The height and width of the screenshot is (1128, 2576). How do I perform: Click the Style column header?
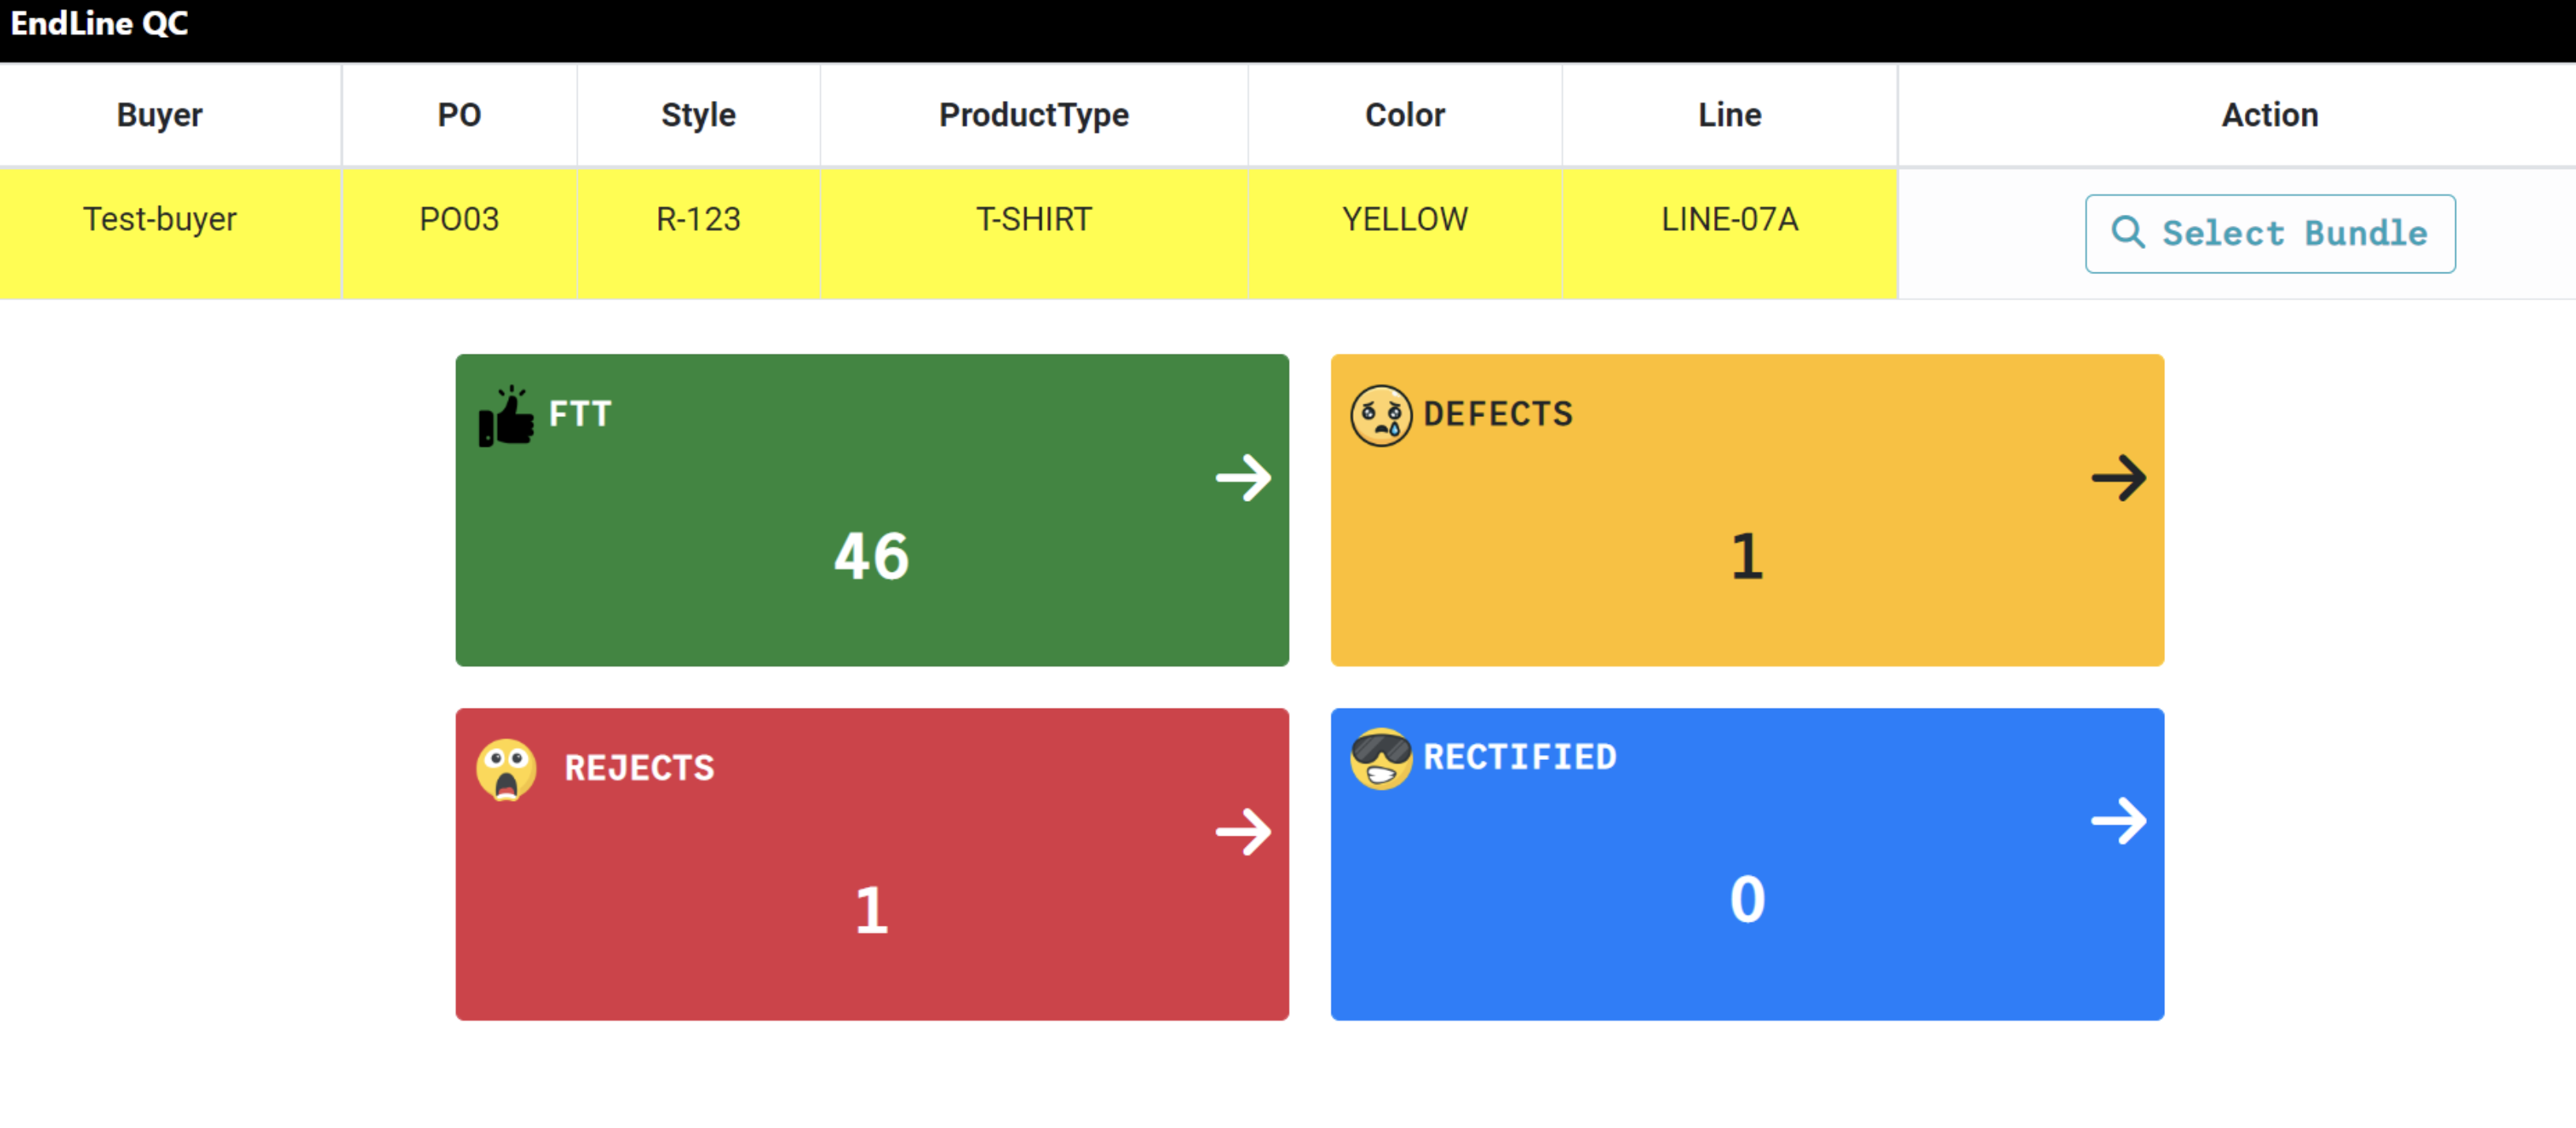(698, 115)
